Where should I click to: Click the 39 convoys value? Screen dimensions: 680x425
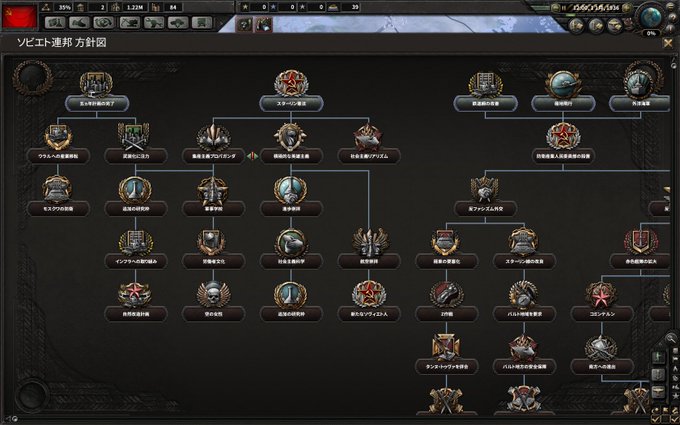click(355, 7)
